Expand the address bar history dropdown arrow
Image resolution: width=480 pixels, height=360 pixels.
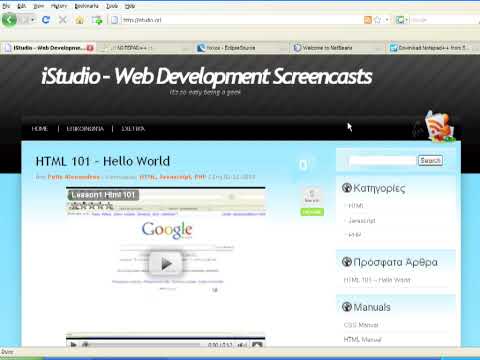(387, 20)
